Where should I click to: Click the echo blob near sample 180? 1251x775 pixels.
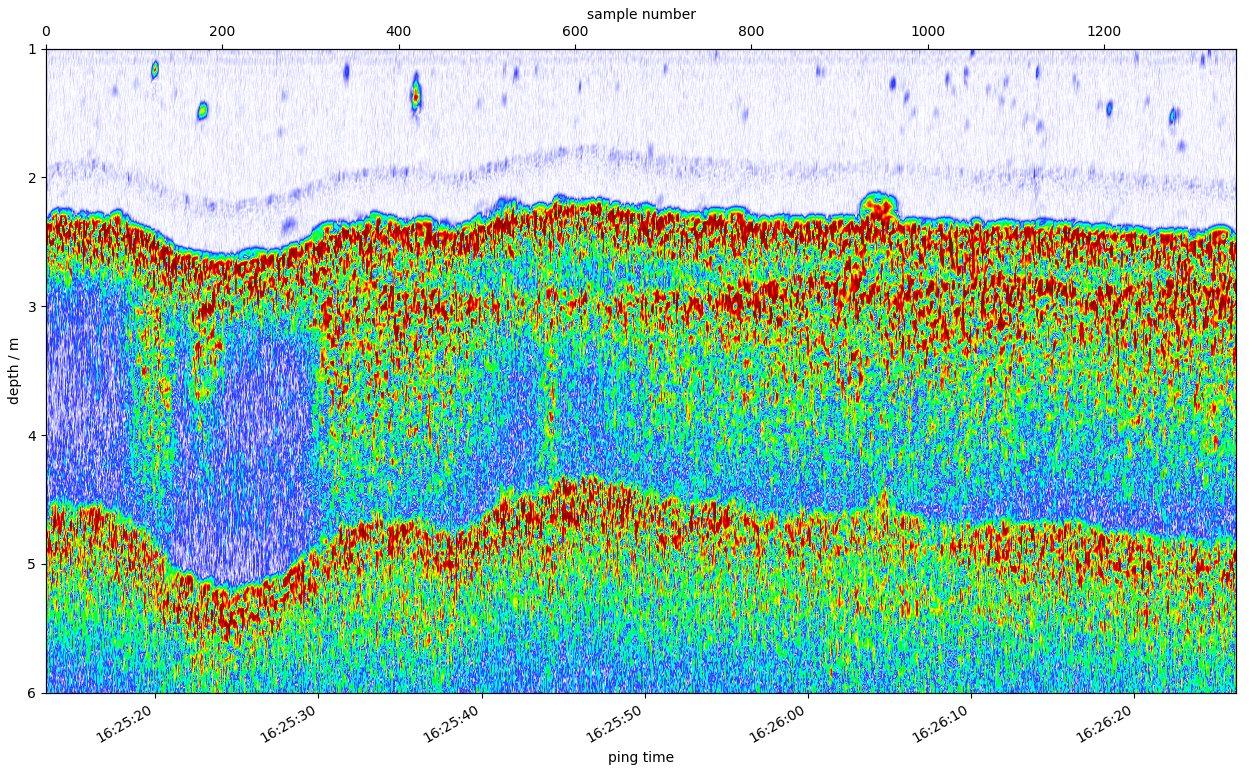click(203, 110)
